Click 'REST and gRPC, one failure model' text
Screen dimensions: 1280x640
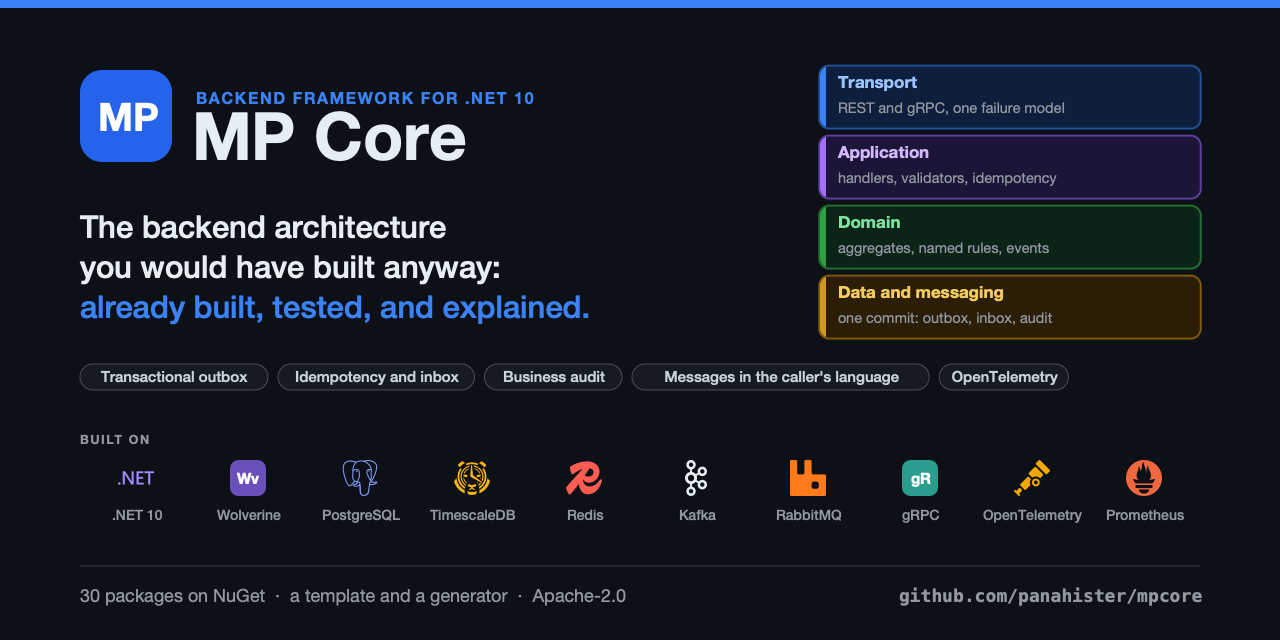click(951, 108)
